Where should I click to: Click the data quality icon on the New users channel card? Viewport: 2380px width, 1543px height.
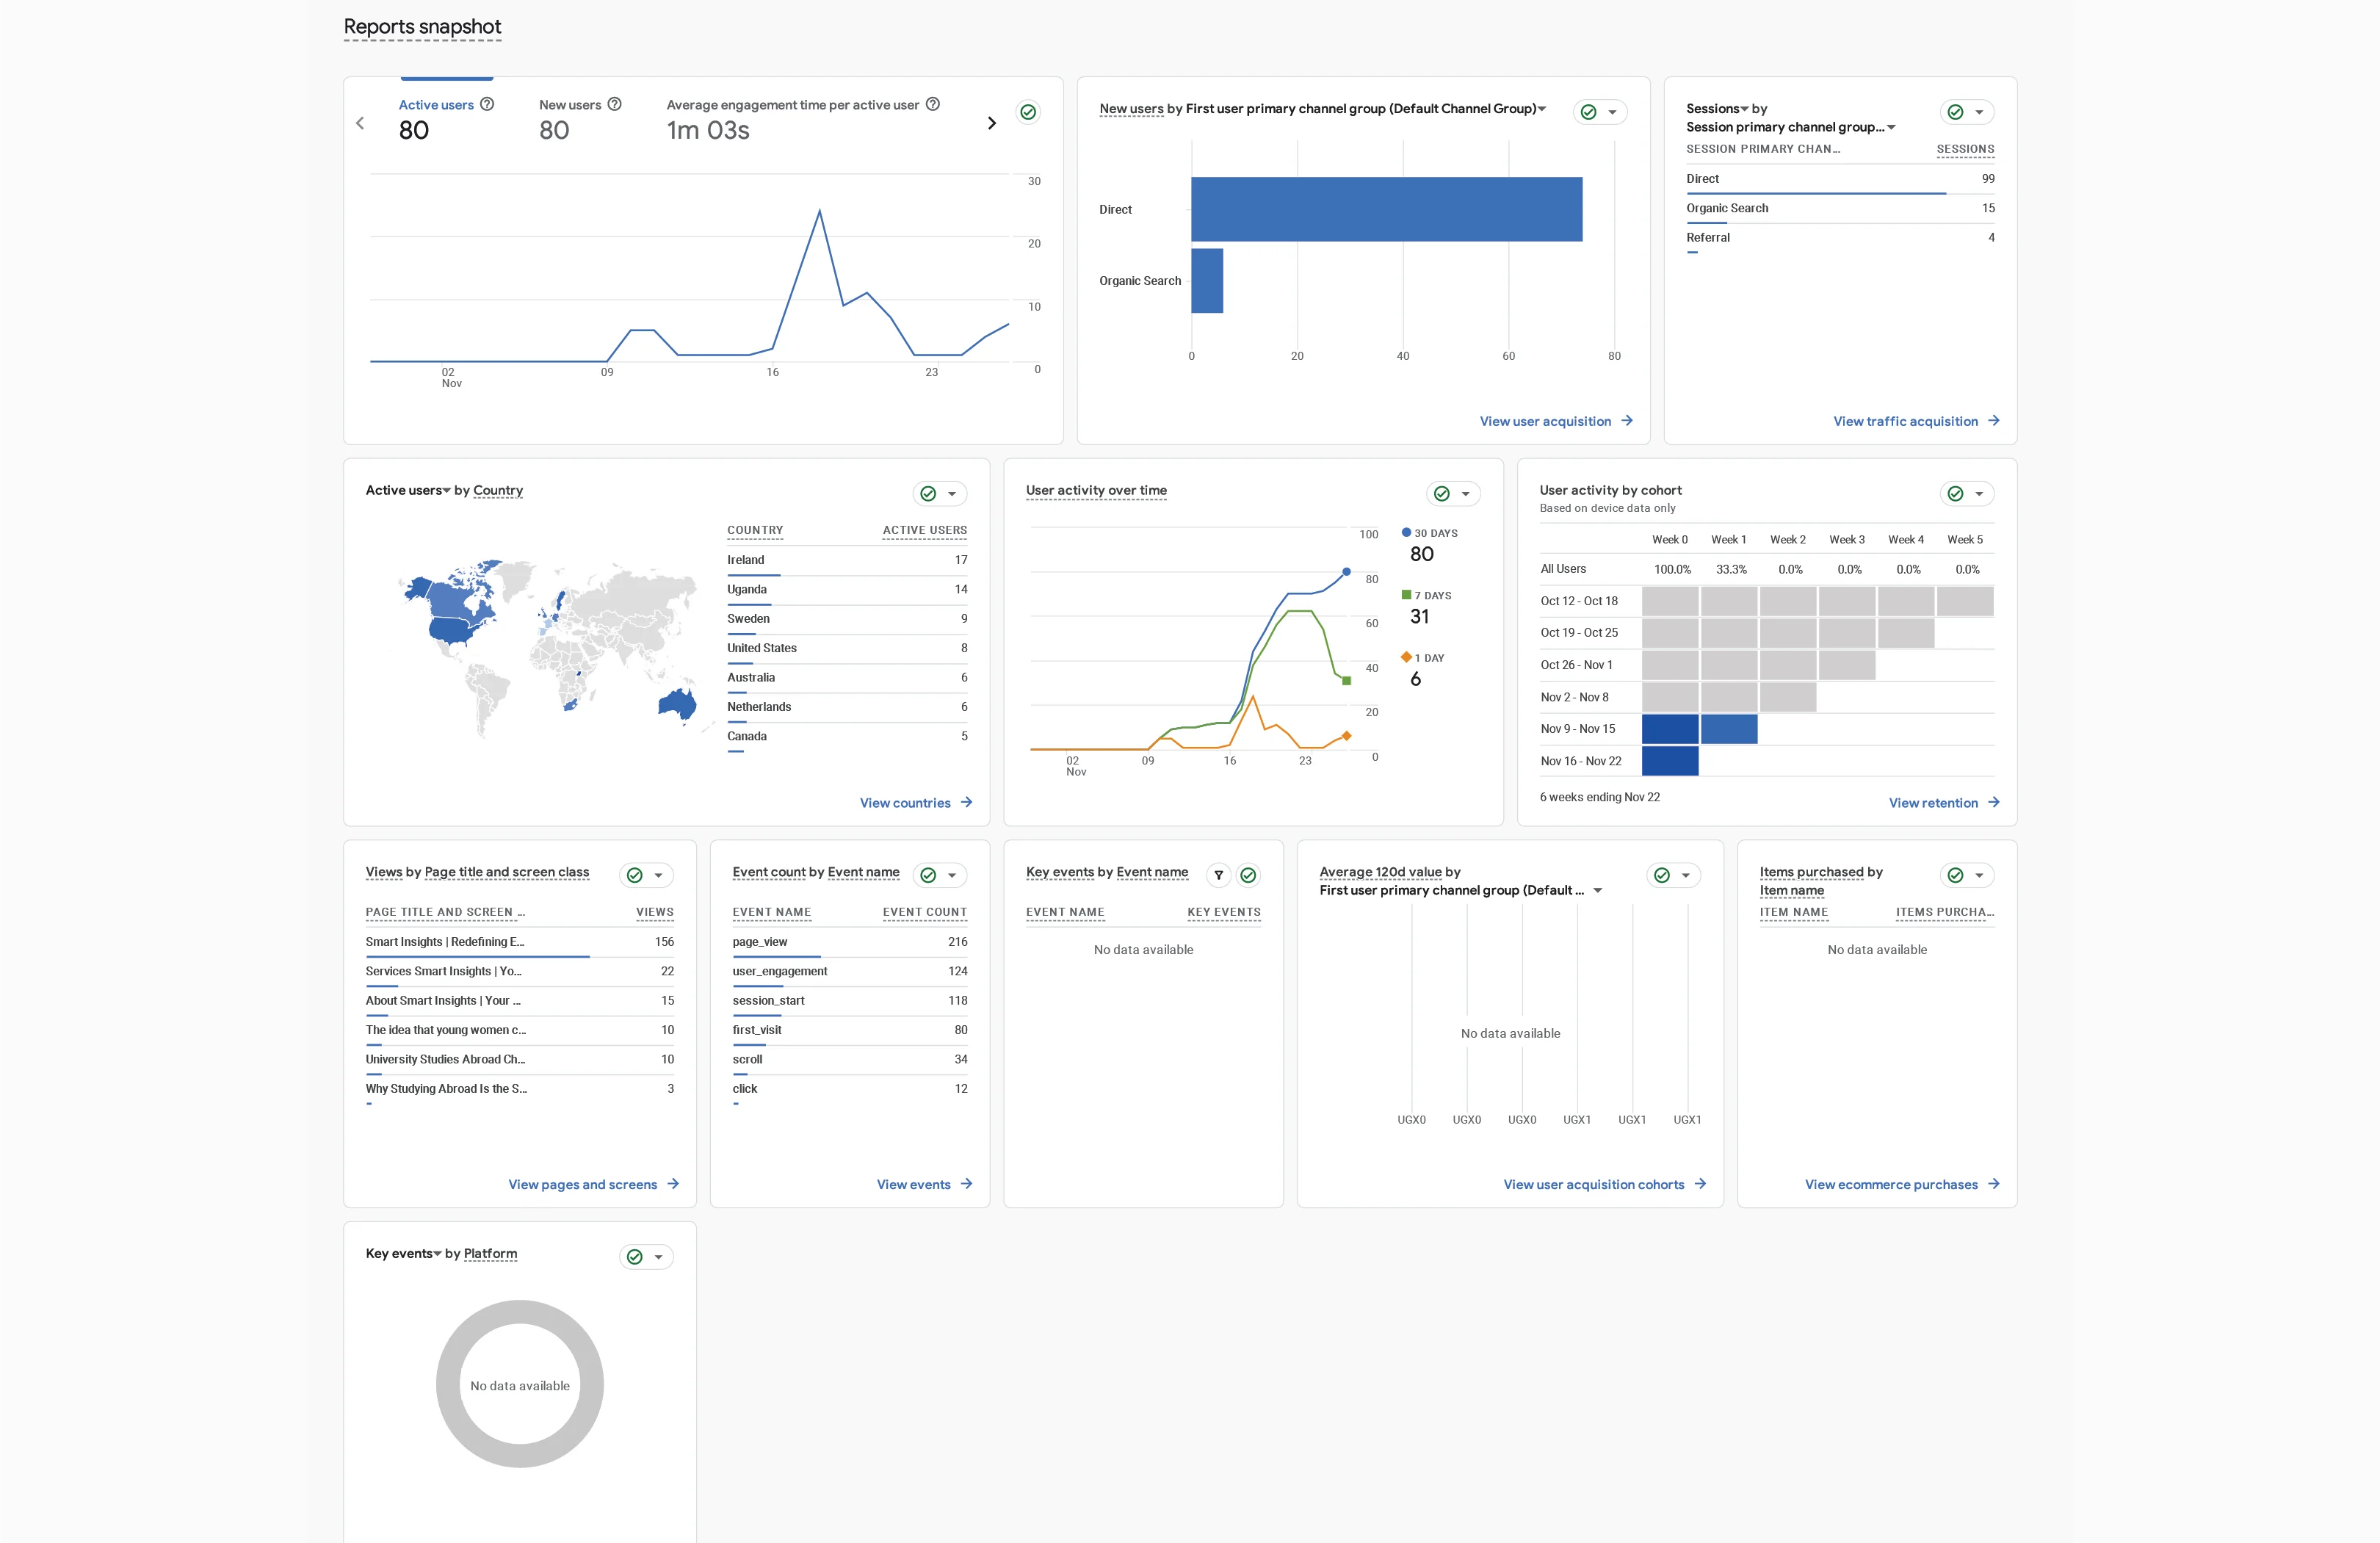(1590, 111)
